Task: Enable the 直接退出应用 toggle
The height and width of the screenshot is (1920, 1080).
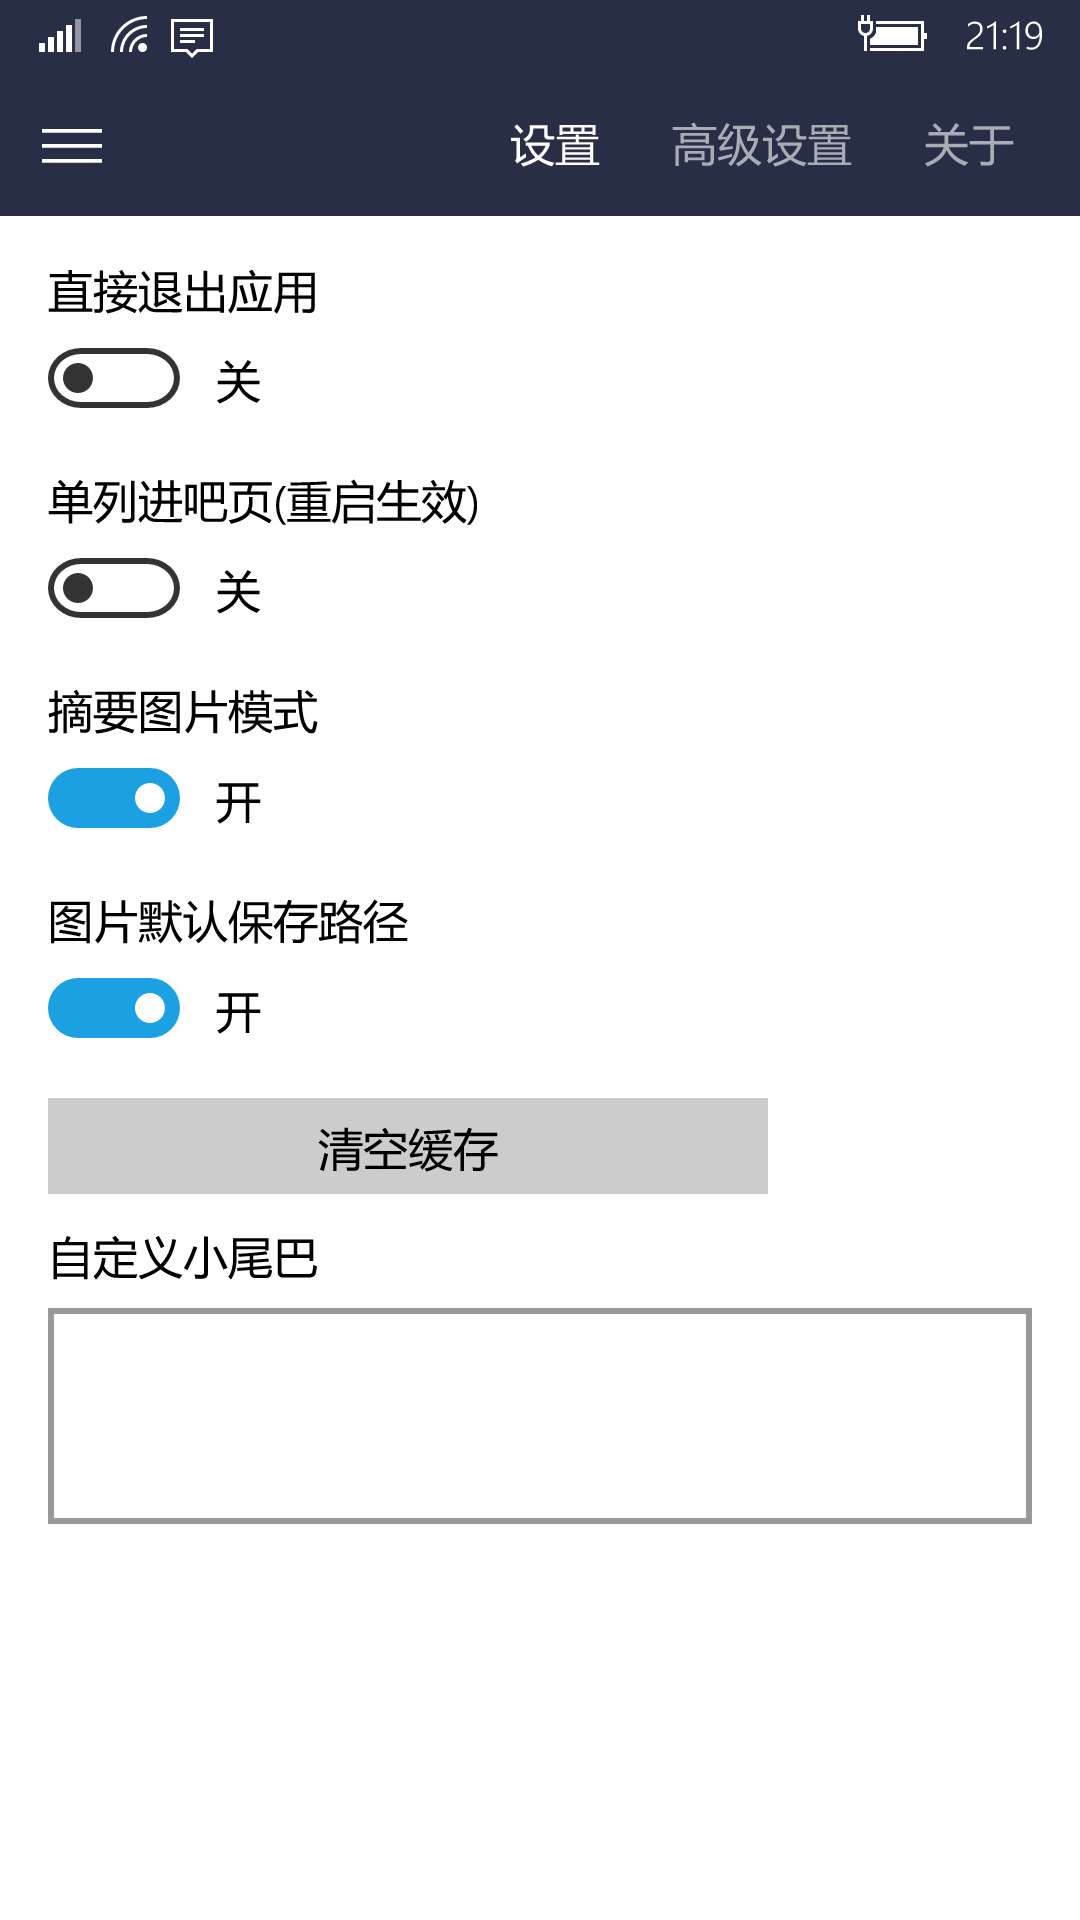Action: coord(114,378)
